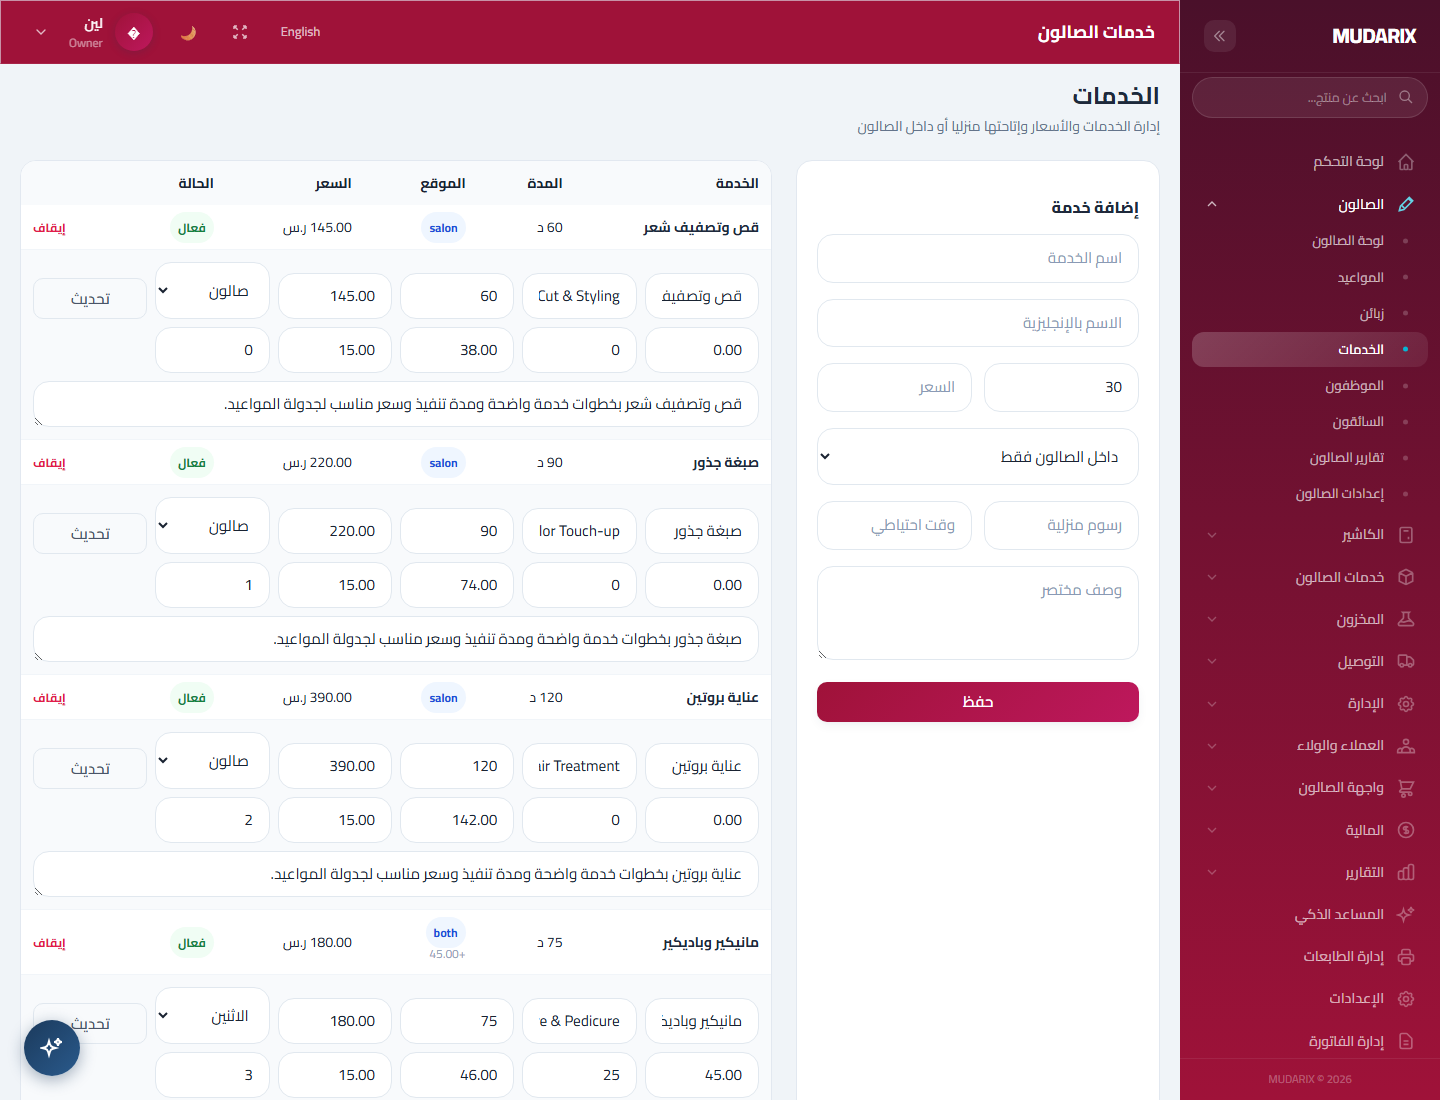Click the Cut & Styling English name field
This screenshot has width=1440, height=1100.
579,296
